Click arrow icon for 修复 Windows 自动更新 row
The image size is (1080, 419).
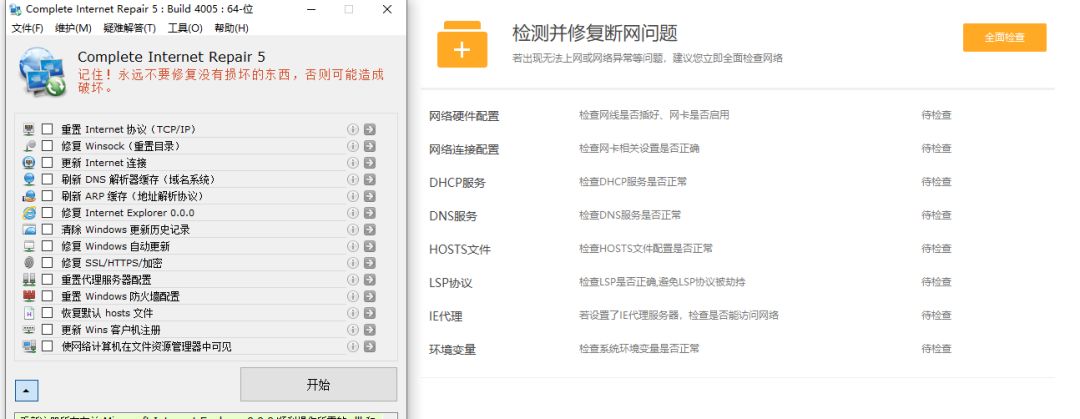370,246
